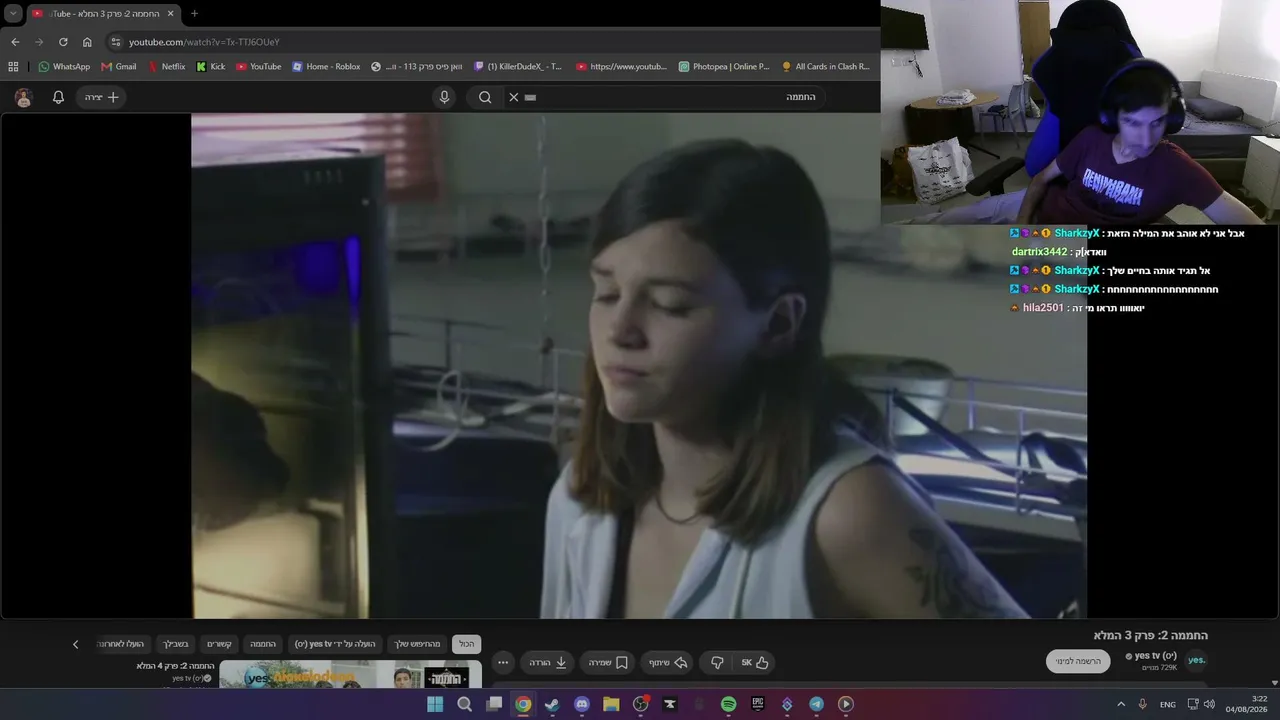Click the YouTube search magnifier icon
Viewport: 1280px width, 720px height.
click(x=485, y=97)
